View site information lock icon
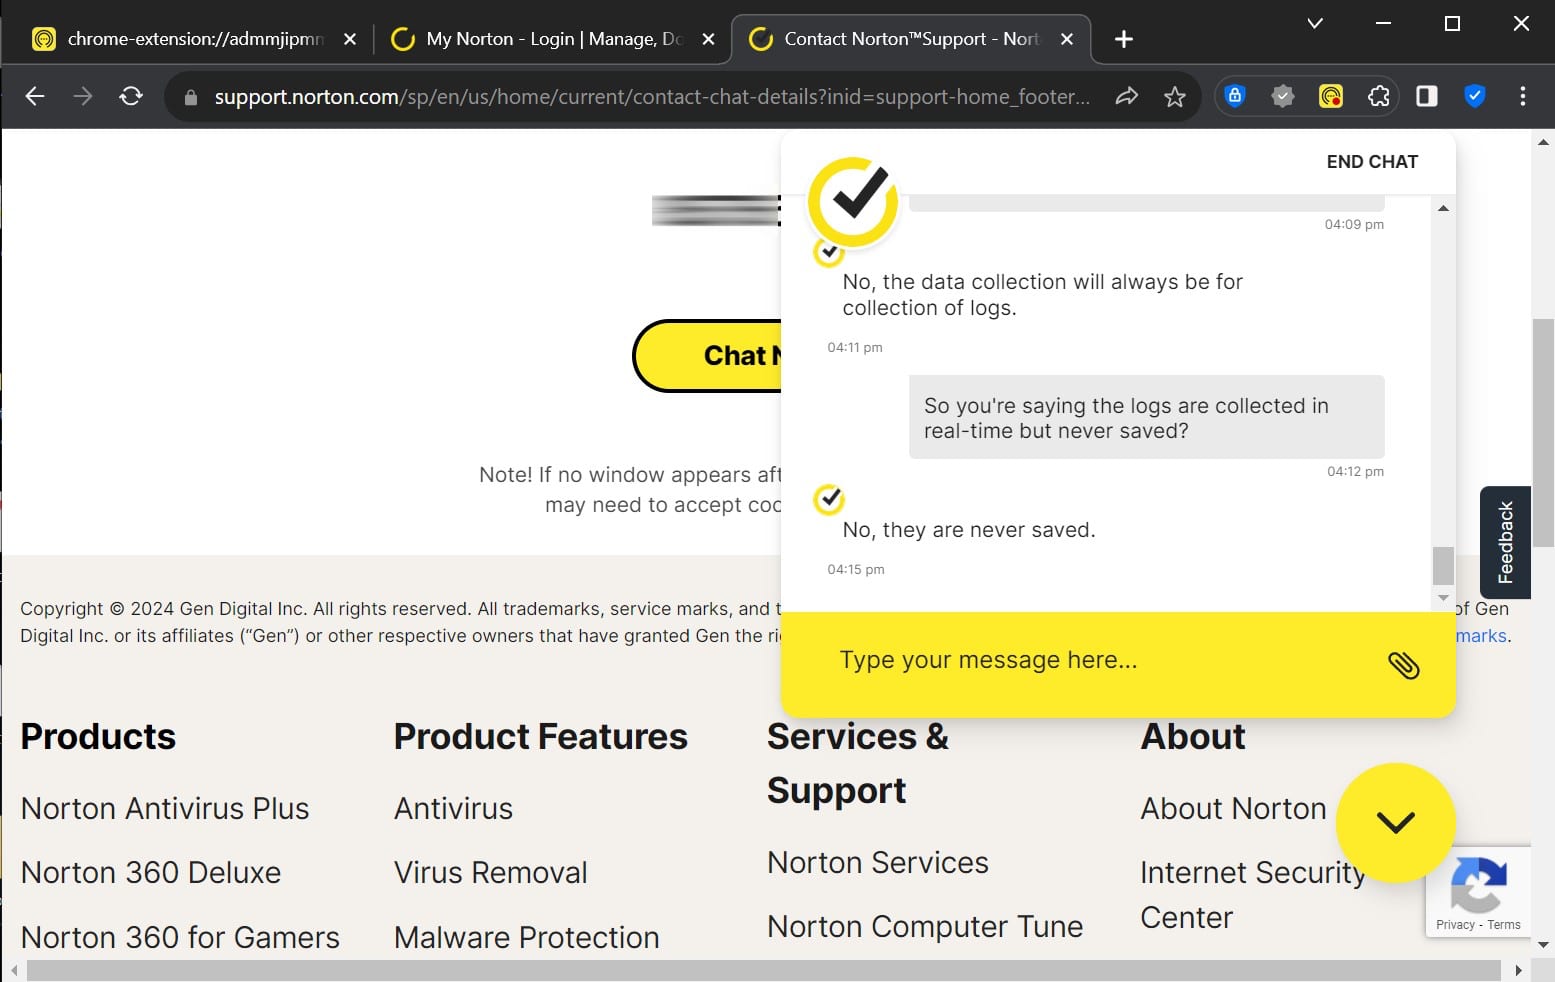Image resolution: width=1555 pixels, height=982 pixels. click(191, 97)
